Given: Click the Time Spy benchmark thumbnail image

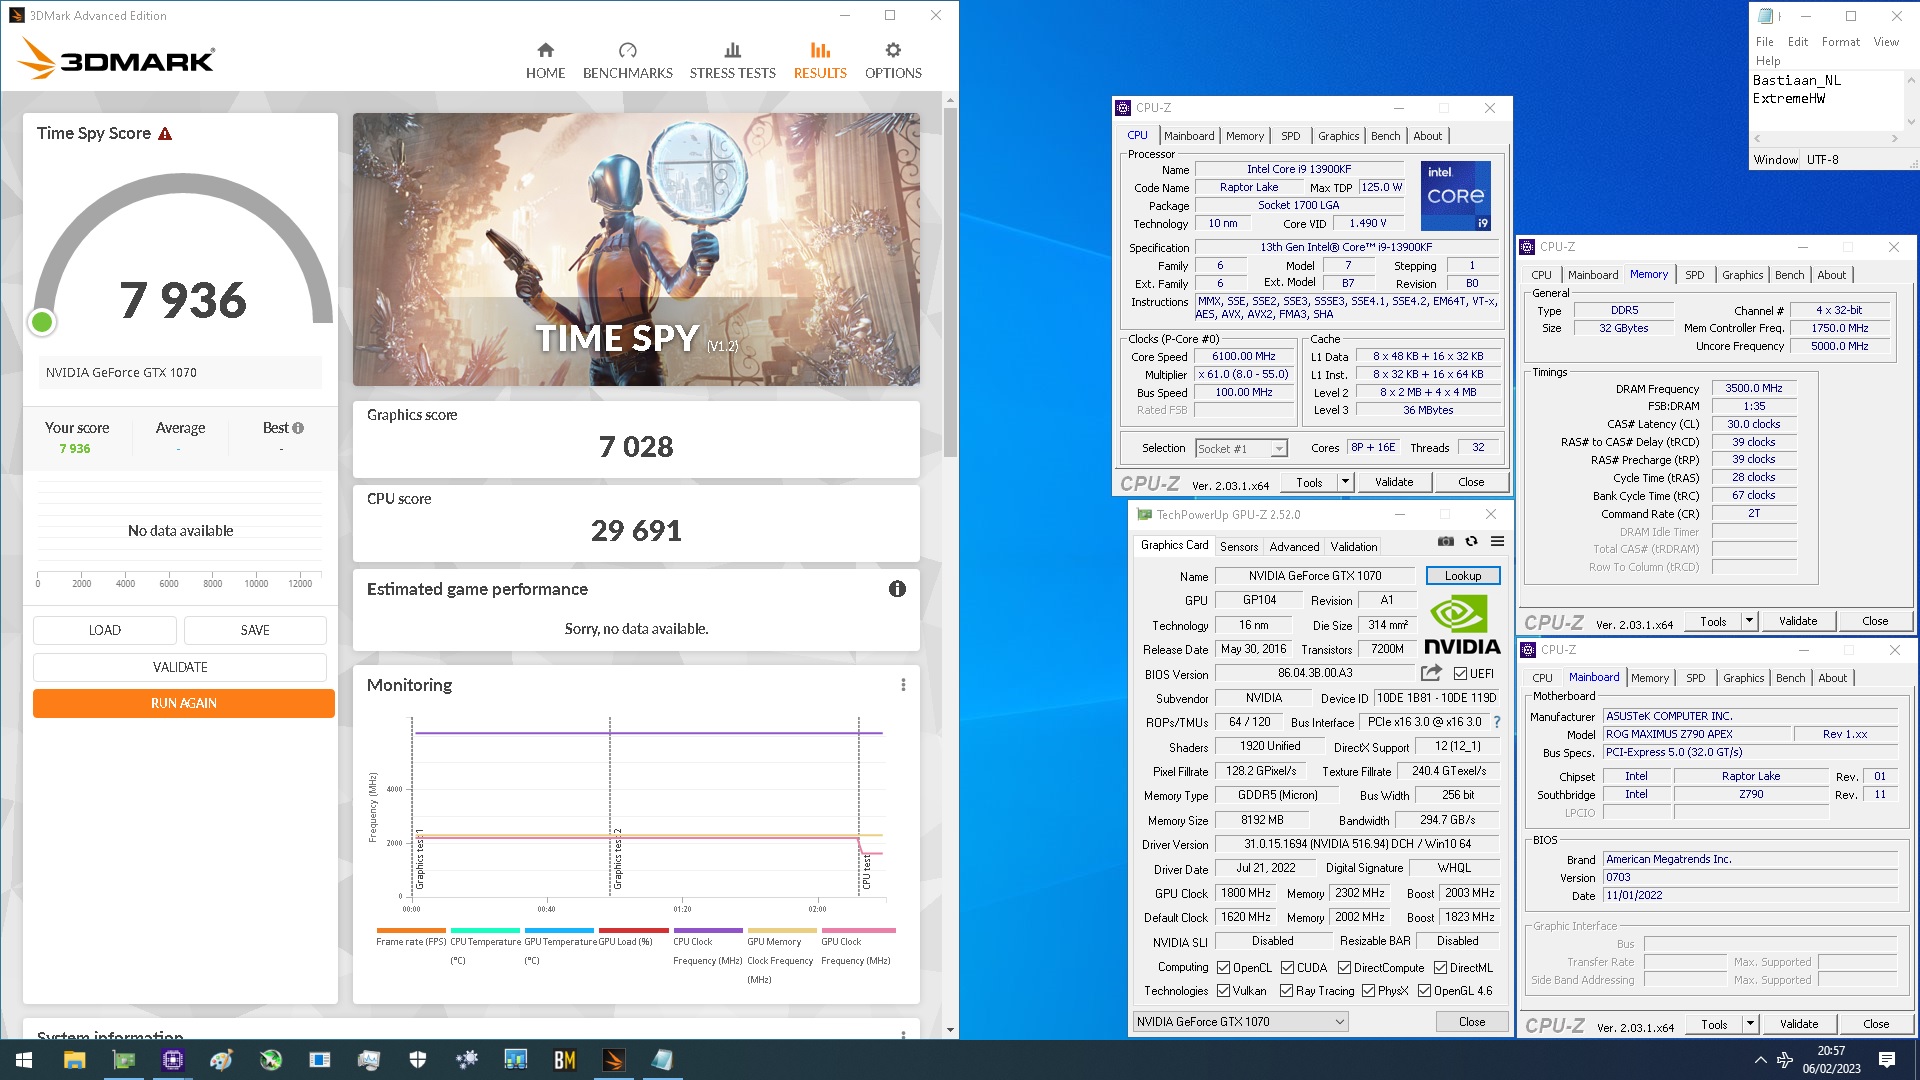Looking at the screenshot, I should (x=636, y=249).
